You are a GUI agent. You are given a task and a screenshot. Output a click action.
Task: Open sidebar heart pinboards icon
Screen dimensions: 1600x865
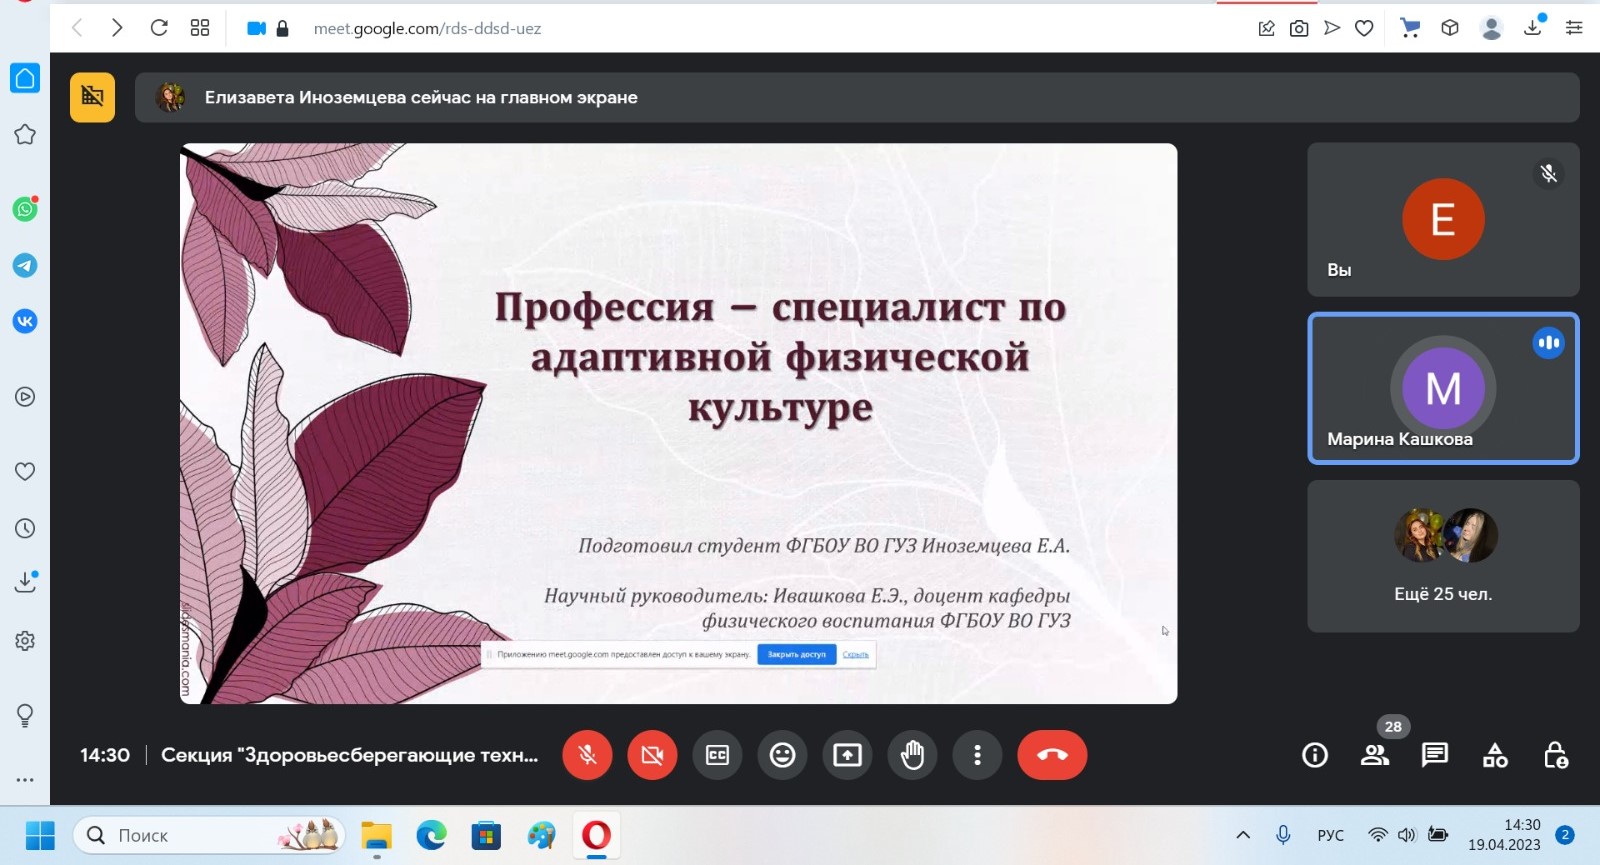tap(25, 471)
